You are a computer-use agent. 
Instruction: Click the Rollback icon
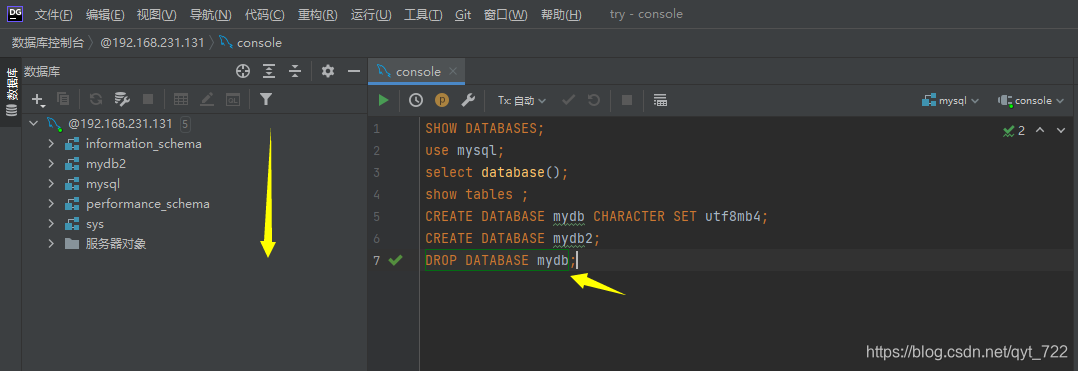594,100
